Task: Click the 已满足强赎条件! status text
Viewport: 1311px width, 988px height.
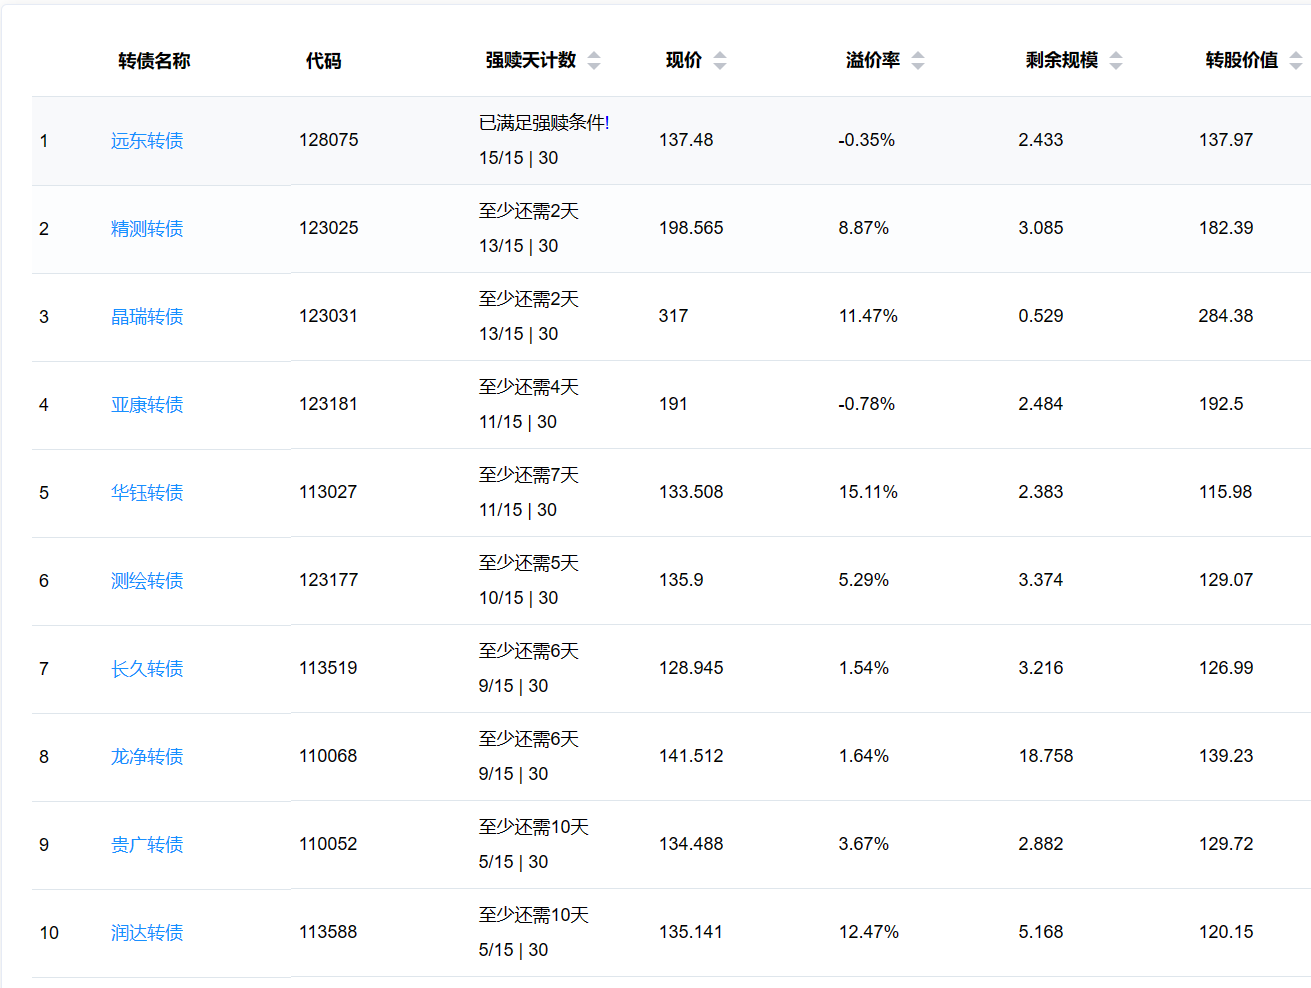Action: 544,123
